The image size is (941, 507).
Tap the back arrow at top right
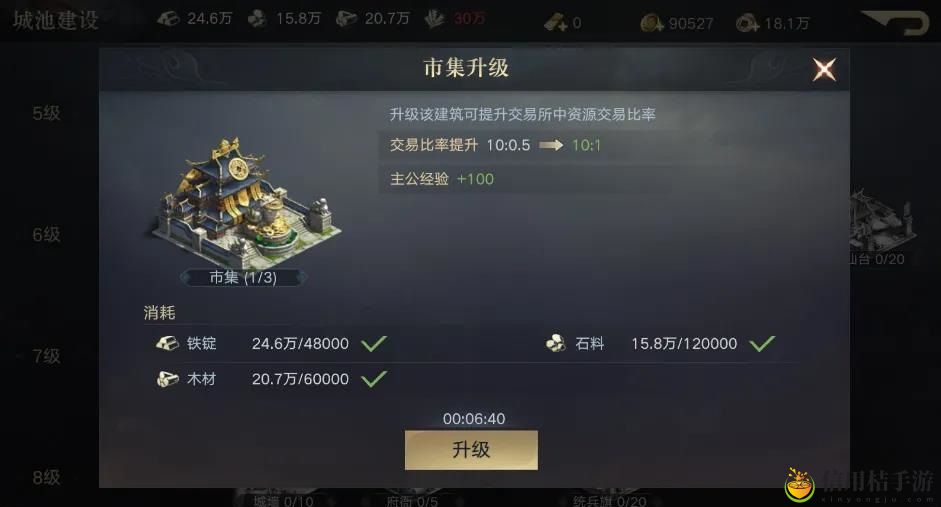tap(896, 23)
